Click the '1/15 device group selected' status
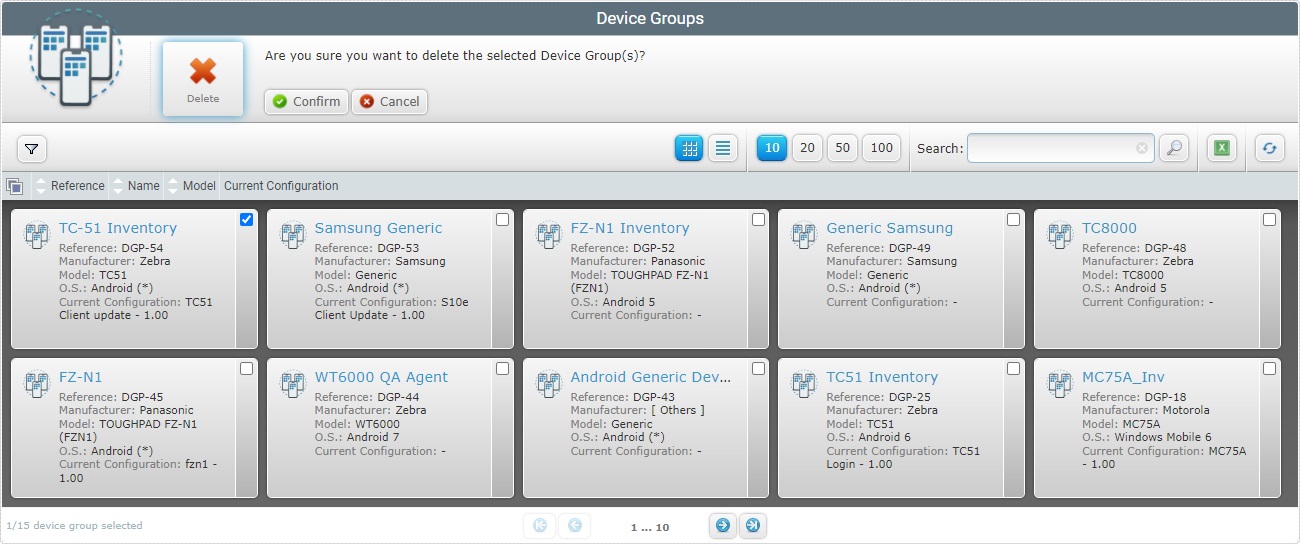The image size is (1300, 544). point(75,525)
